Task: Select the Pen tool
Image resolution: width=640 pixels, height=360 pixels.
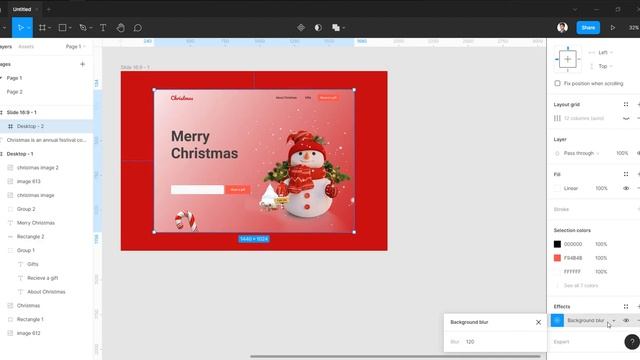Action: pyautogui.click(x=83, y=28)
